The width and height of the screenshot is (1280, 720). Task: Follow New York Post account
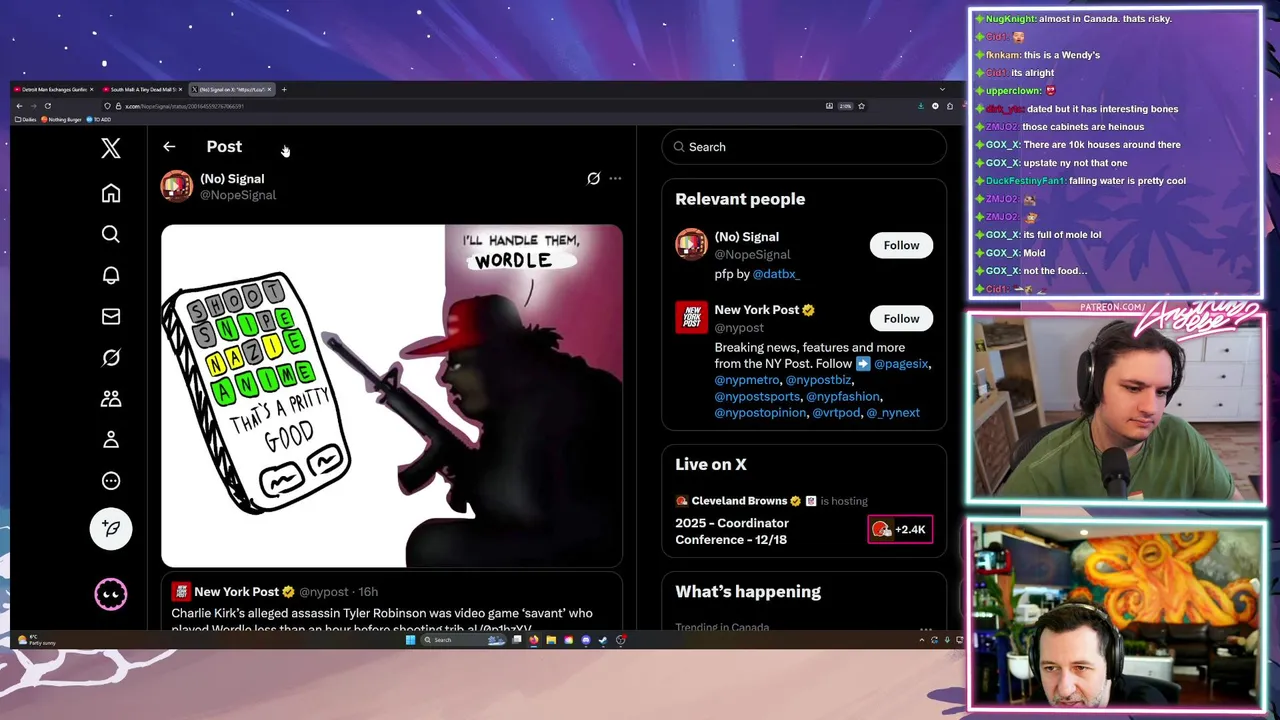point(901,318)
